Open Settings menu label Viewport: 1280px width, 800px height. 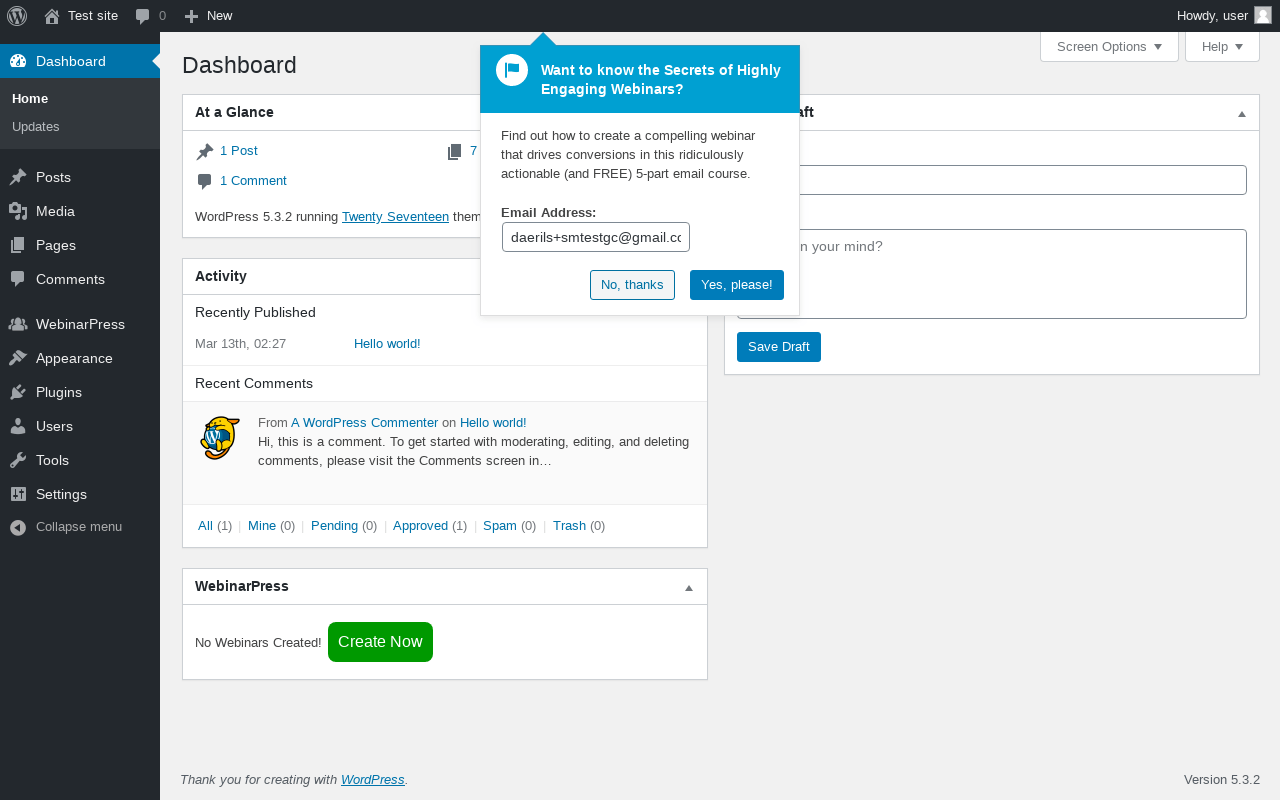point(61,494)
